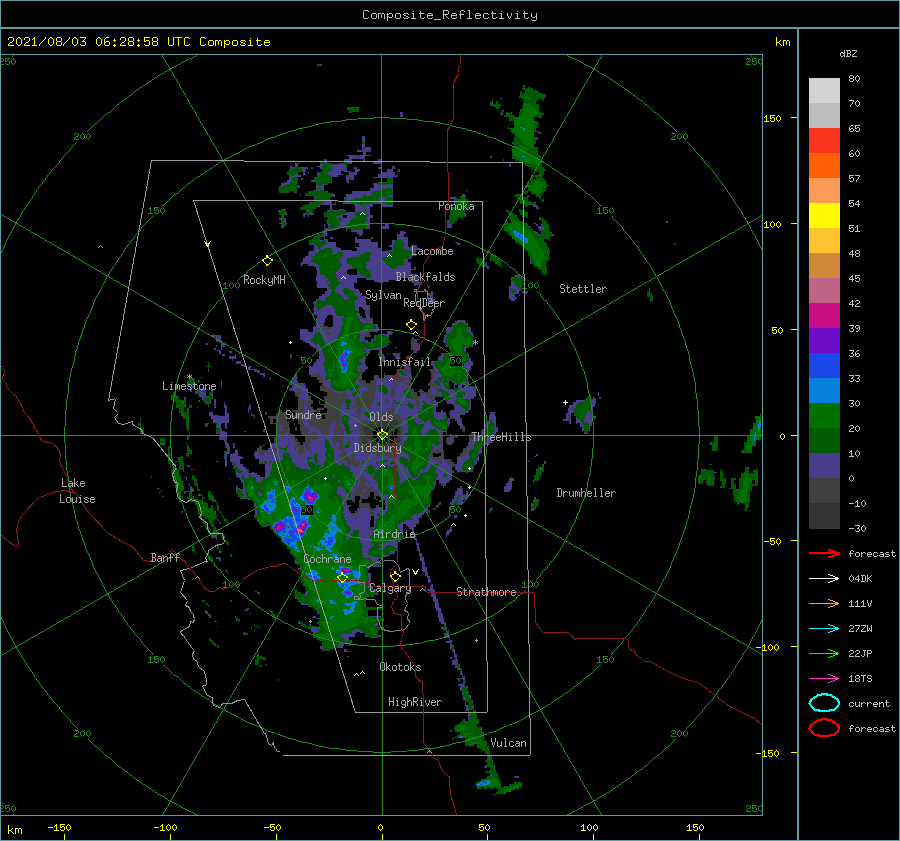The width and height of the screenshot is (900, 841).
Task: Click the green 22JP arrow in legend
Action: (824, 653)
